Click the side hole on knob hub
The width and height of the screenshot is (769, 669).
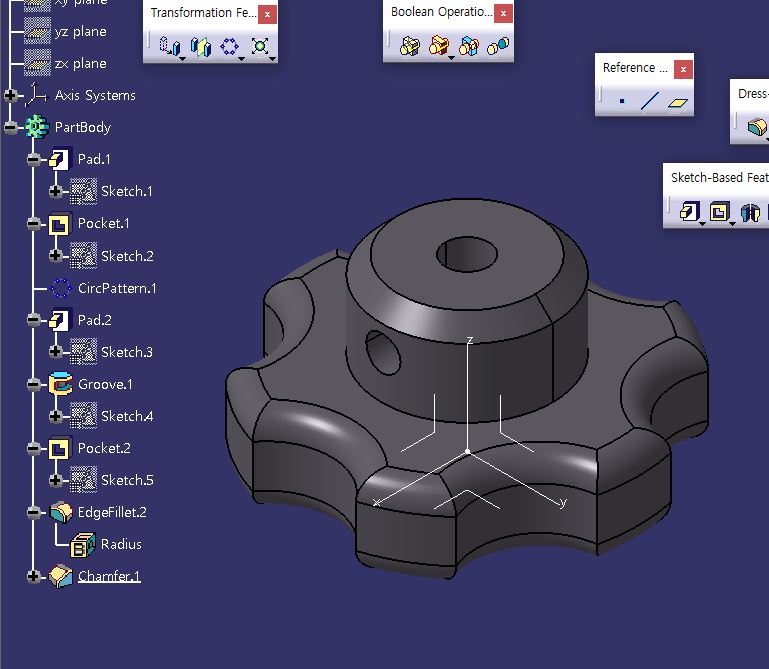point(383,353)
